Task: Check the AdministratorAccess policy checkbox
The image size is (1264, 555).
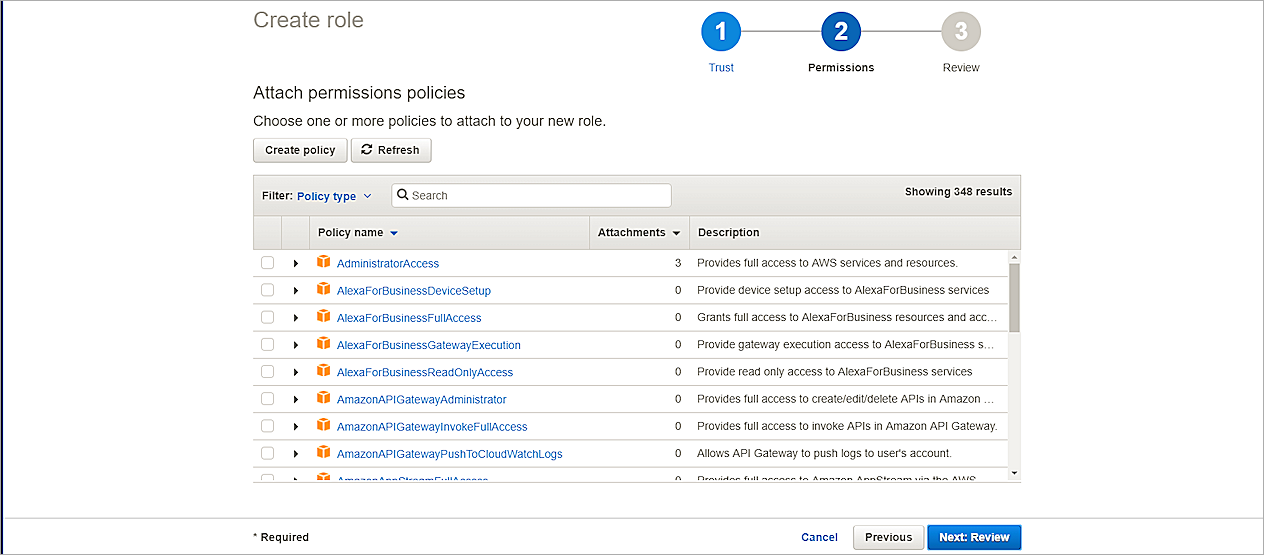Action: coord(267,263)
